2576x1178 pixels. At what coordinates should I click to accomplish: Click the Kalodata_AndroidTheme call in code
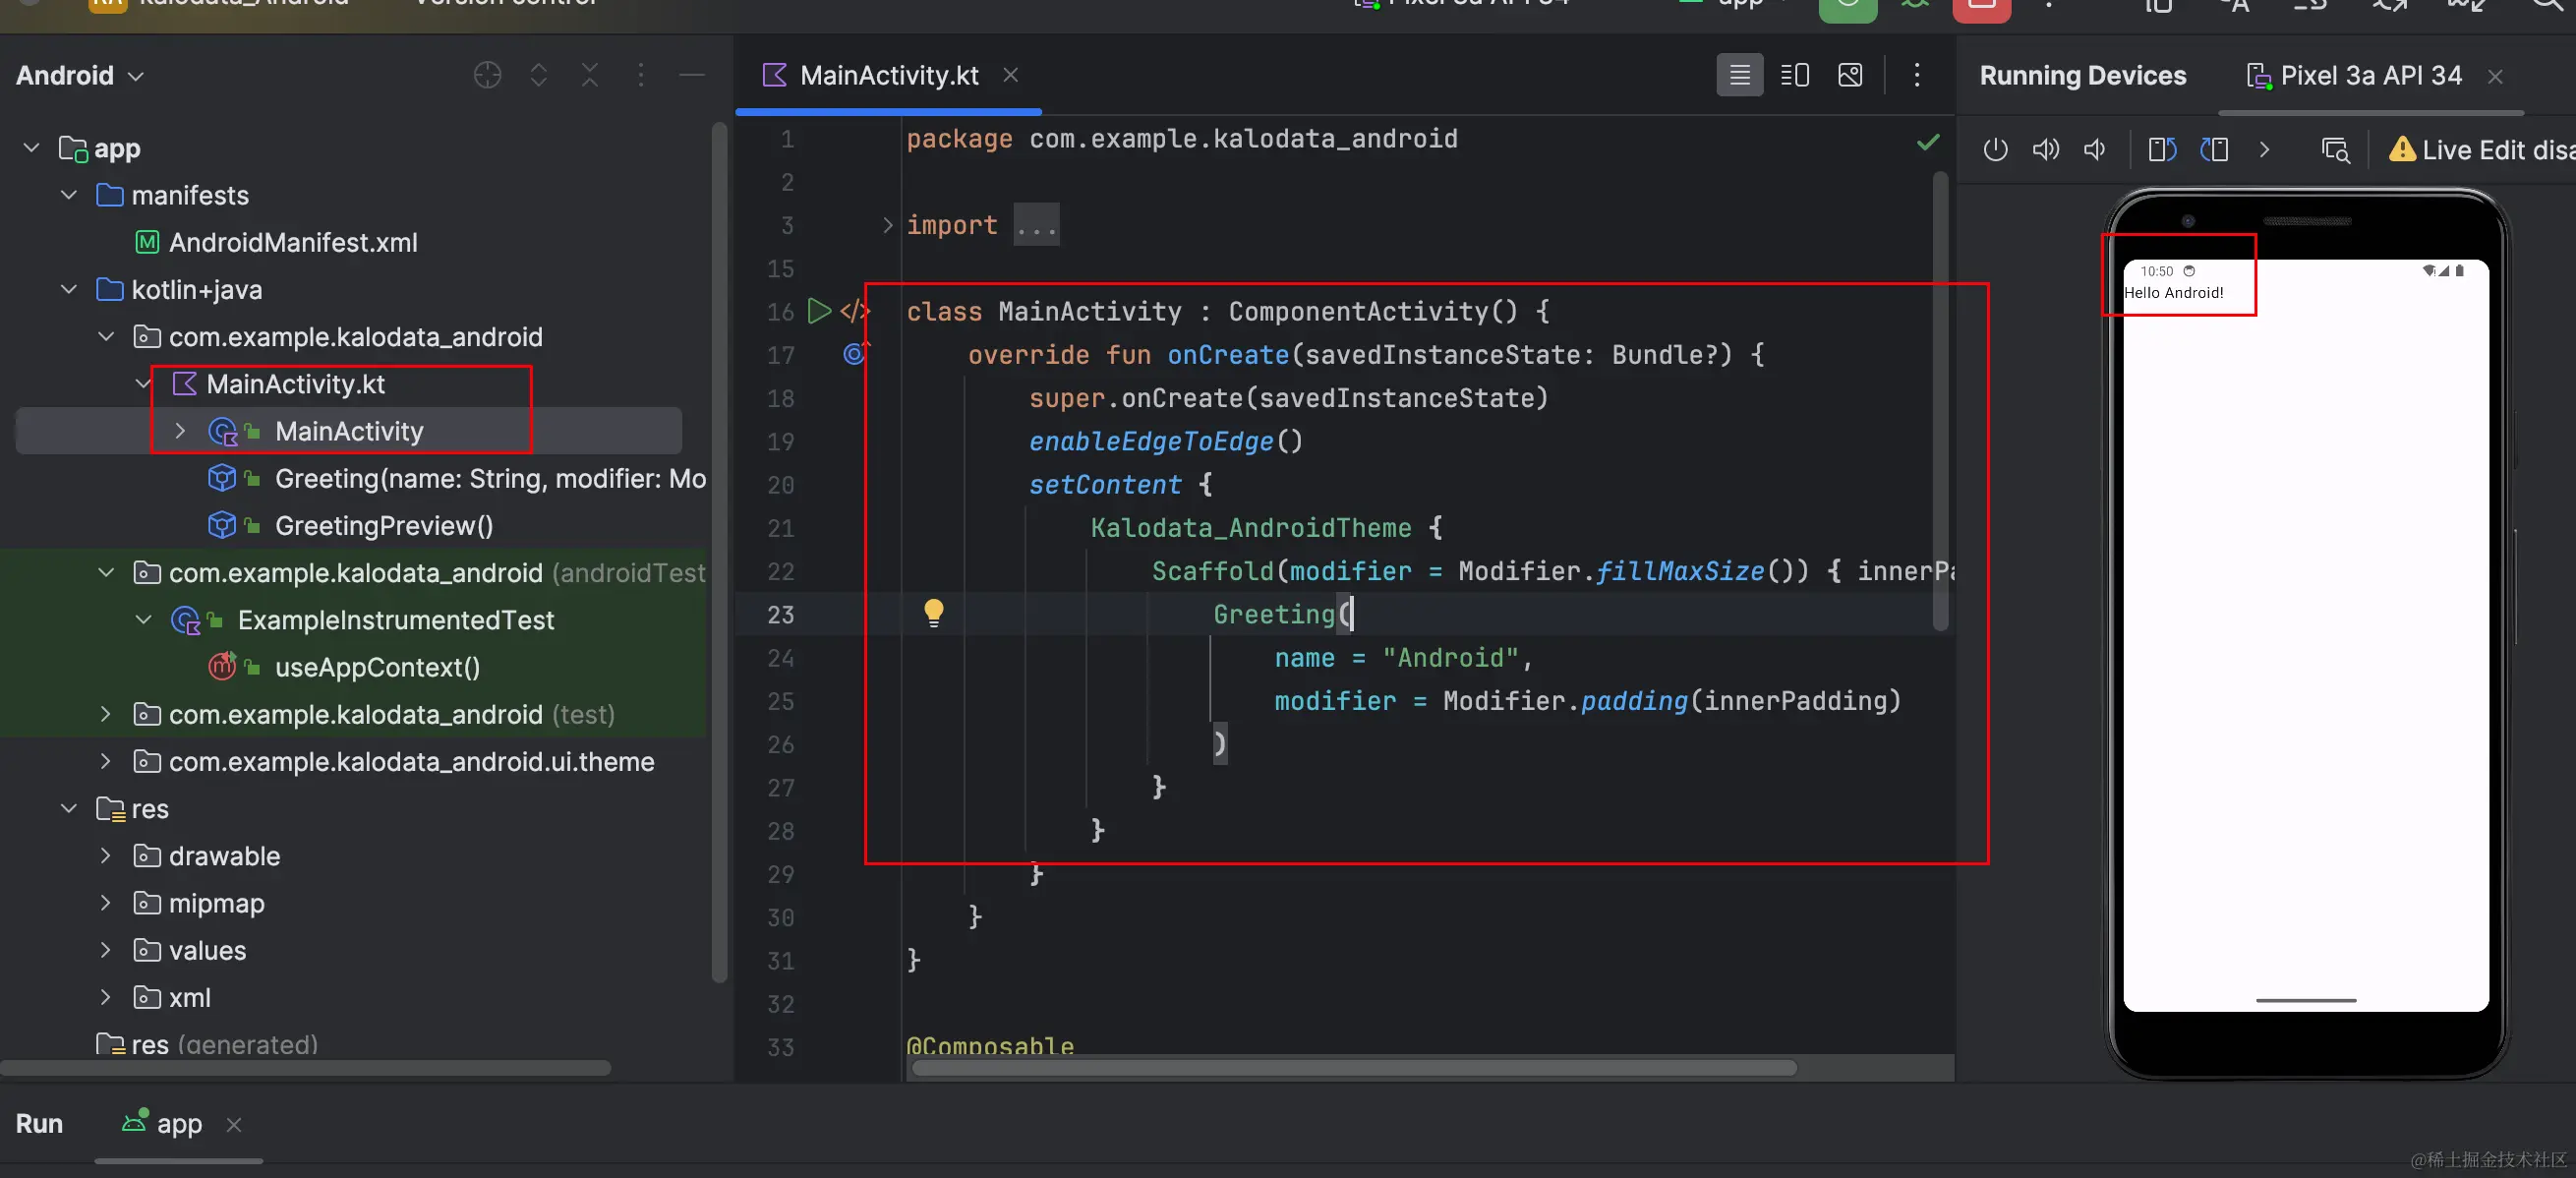(1250, 527)
